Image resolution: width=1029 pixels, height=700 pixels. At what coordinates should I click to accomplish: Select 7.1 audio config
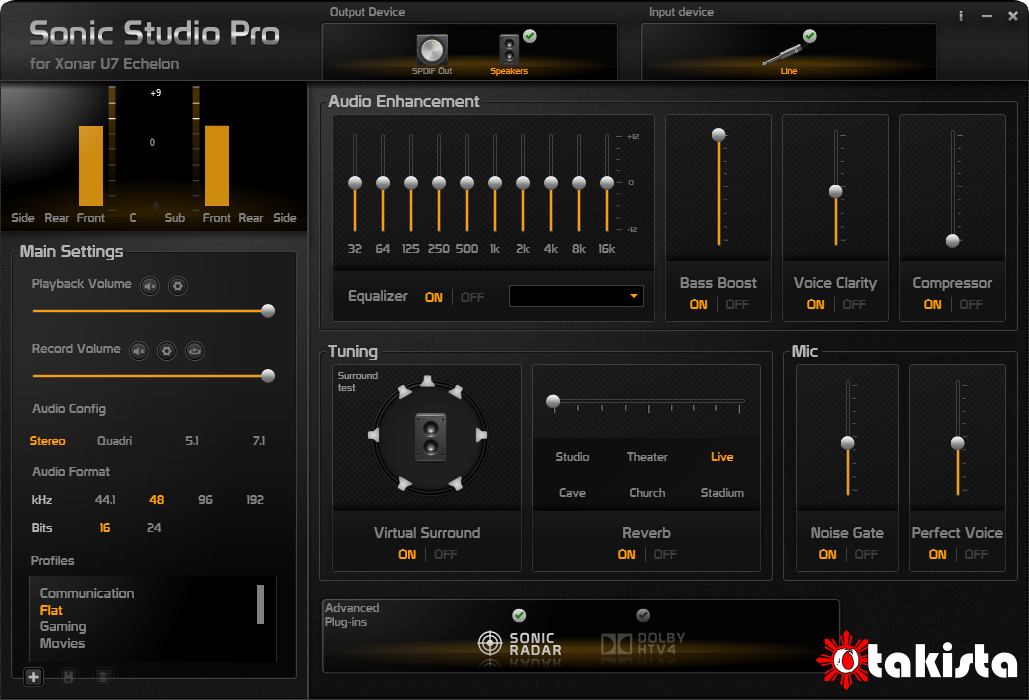pyautogui.click(x=259, y=441)
